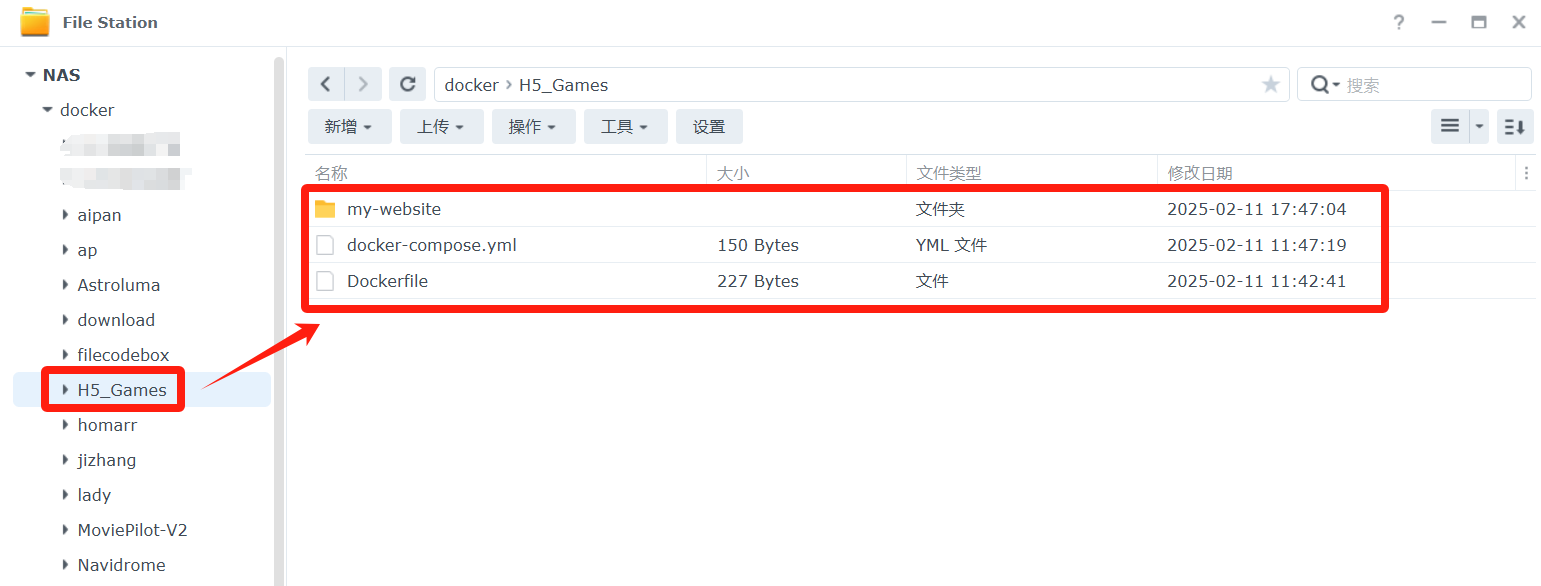Screen dimensions: 1541x586
Task: Click the list view mode icon
Action: [1449, 127]
